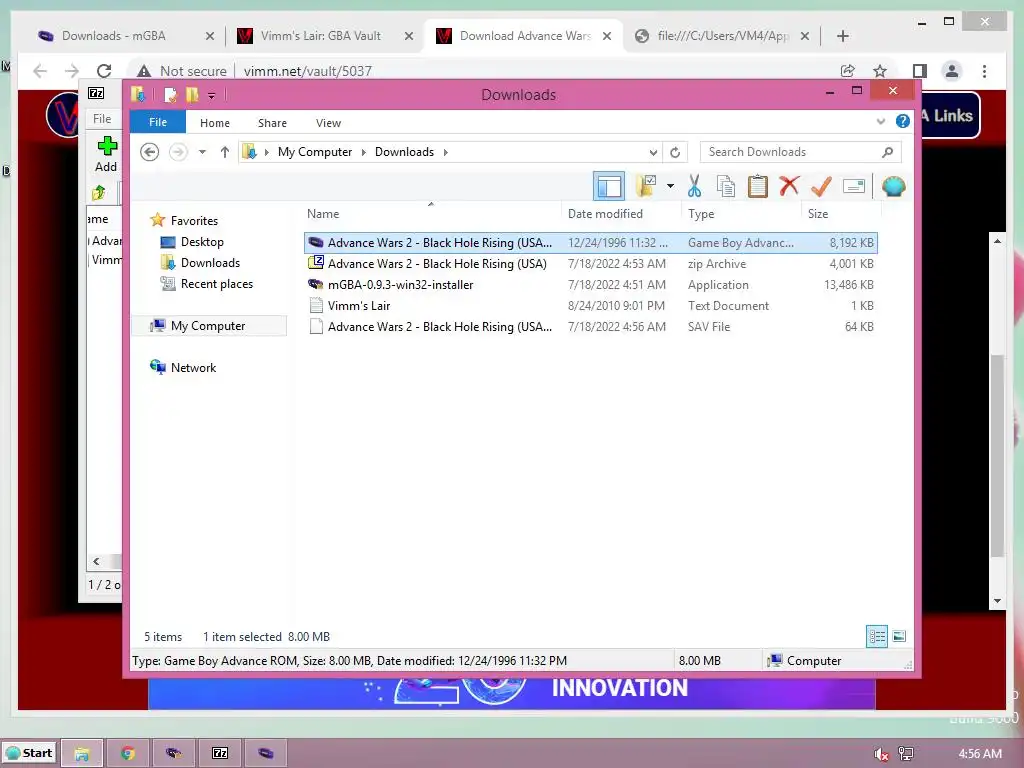Open a new Chrome tab
1024x768 pixels.
(842, 36)
